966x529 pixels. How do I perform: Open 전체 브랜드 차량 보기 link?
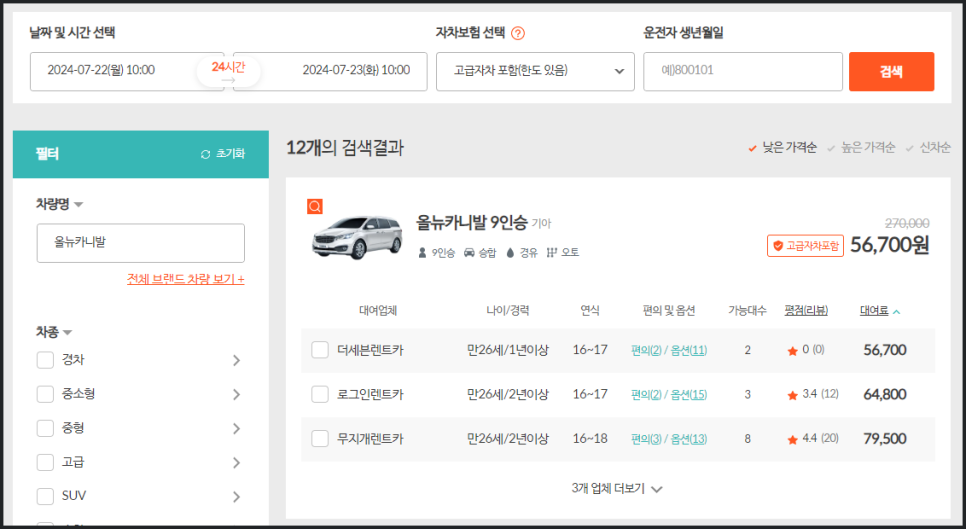coord(185,279)
